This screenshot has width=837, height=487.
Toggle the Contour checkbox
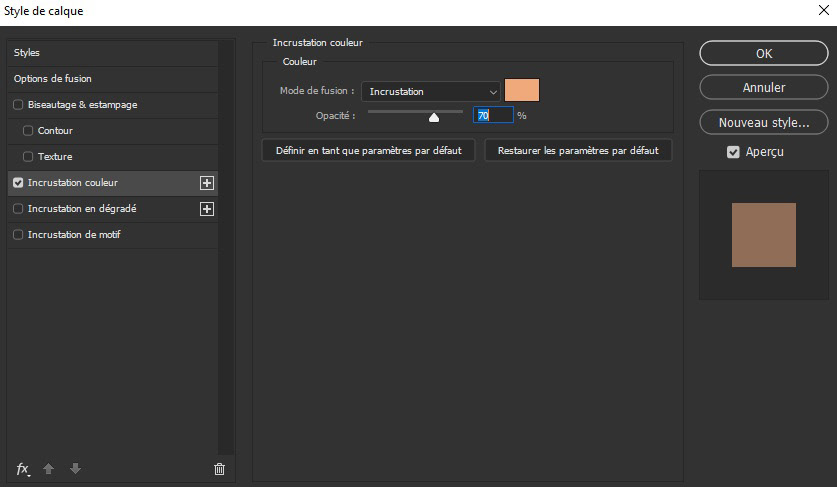pos(28,130)
